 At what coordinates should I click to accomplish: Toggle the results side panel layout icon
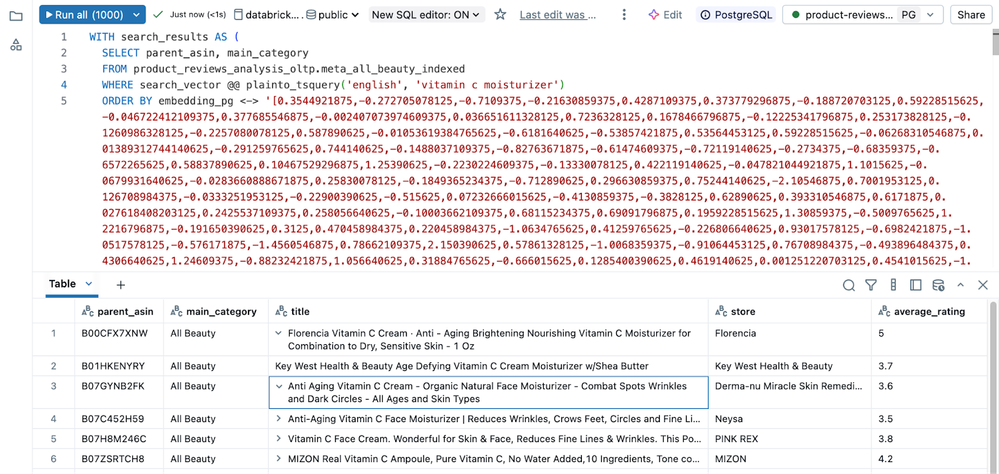coord(916,285)
